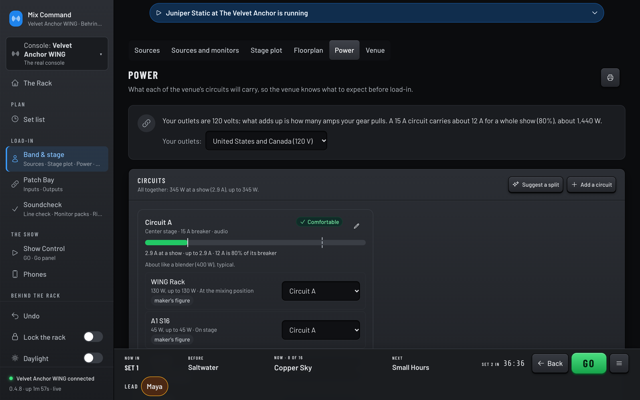Click the Band & stage person icon

point(15,159)
